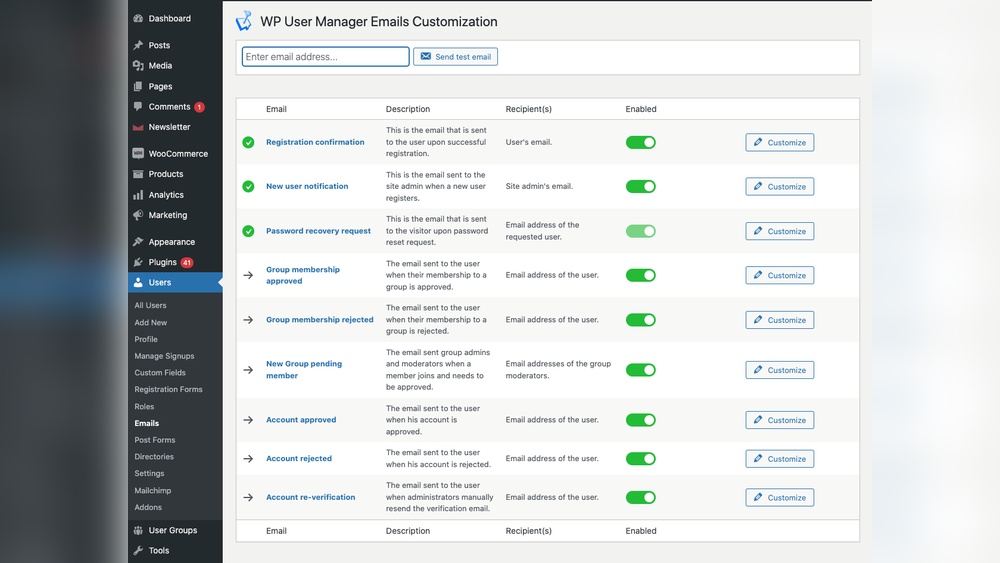Screen dimensions: 1000x563
Task: Customize Account re-verification email
Action: (779, 497)
